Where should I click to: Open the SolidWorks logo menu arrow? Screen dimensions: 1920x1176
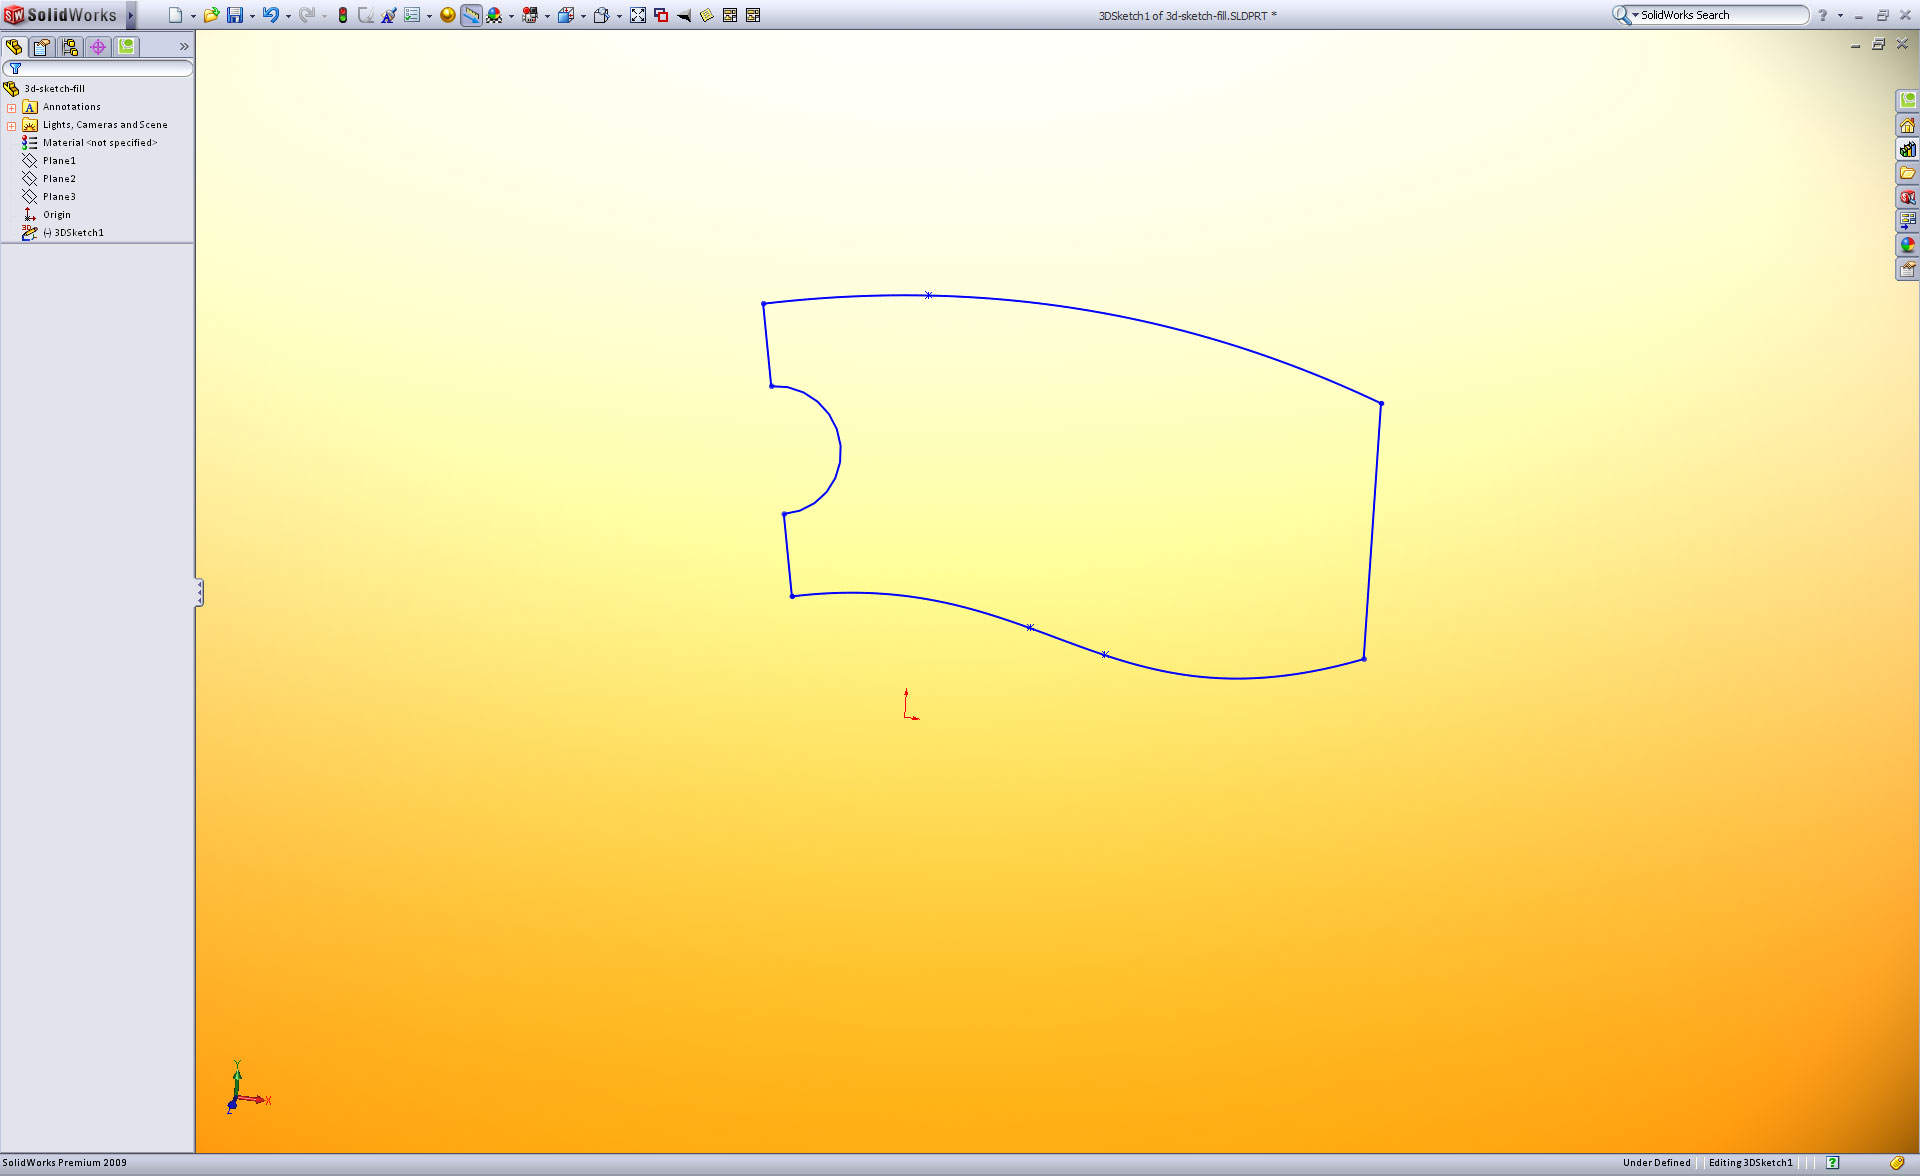point(130,15)
